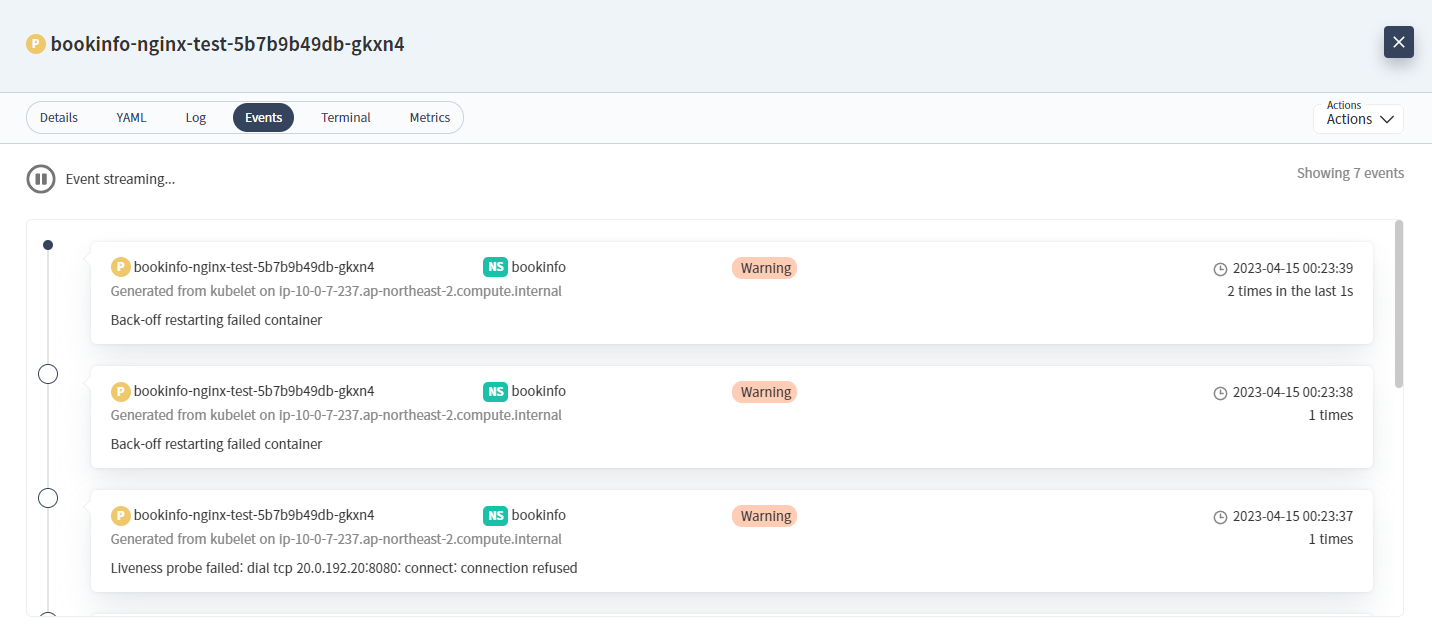Click '1 times' count in 00:23:38 event
Image resolution: width=1432 pixels, height=642 pixels.
pos(1331,415)
